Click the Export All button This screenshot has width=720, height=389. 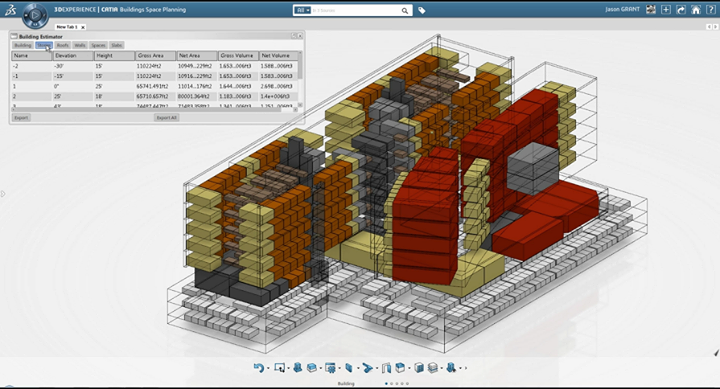tap(166, 118)
